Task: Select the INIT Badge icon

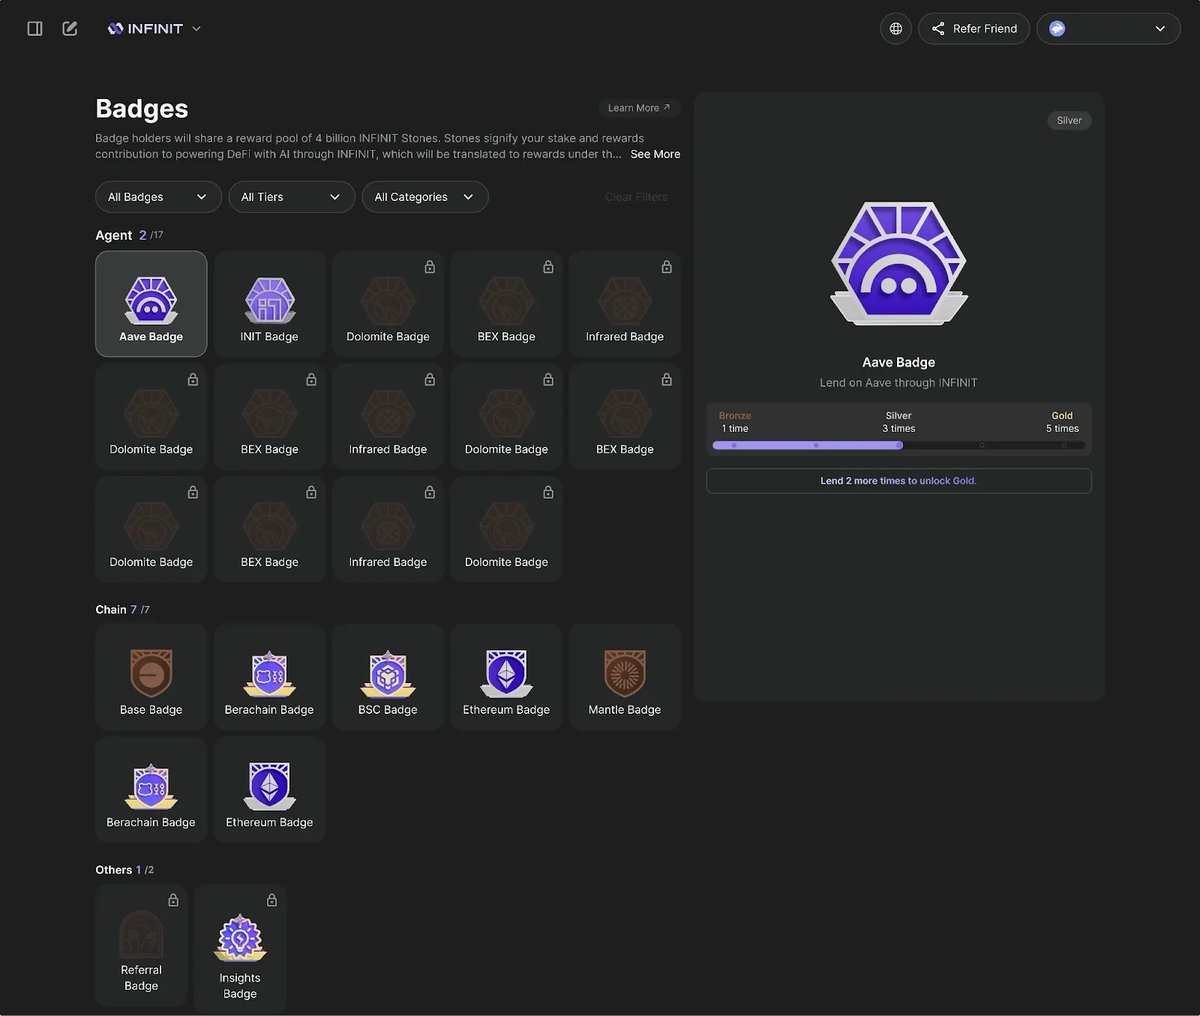Action: 270,300
